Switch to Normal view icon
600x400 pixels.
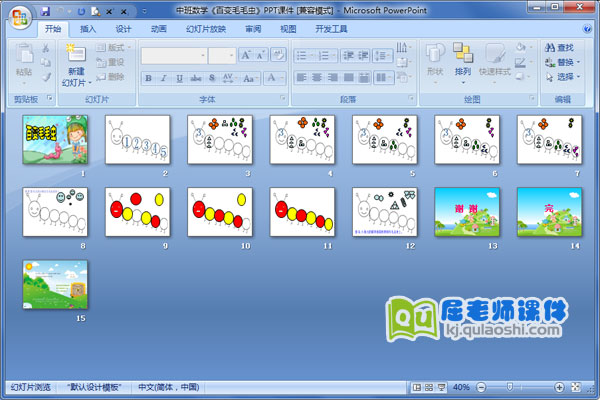417,388
